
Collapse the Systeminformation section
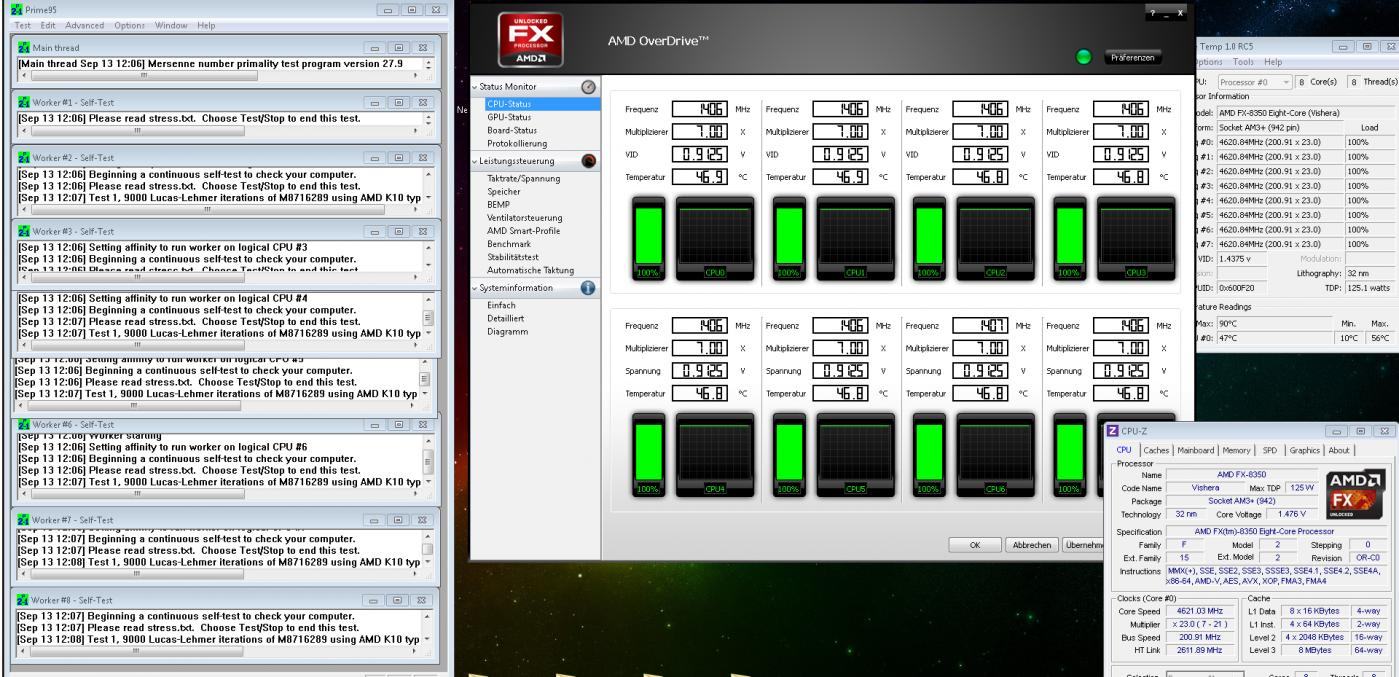473,288
